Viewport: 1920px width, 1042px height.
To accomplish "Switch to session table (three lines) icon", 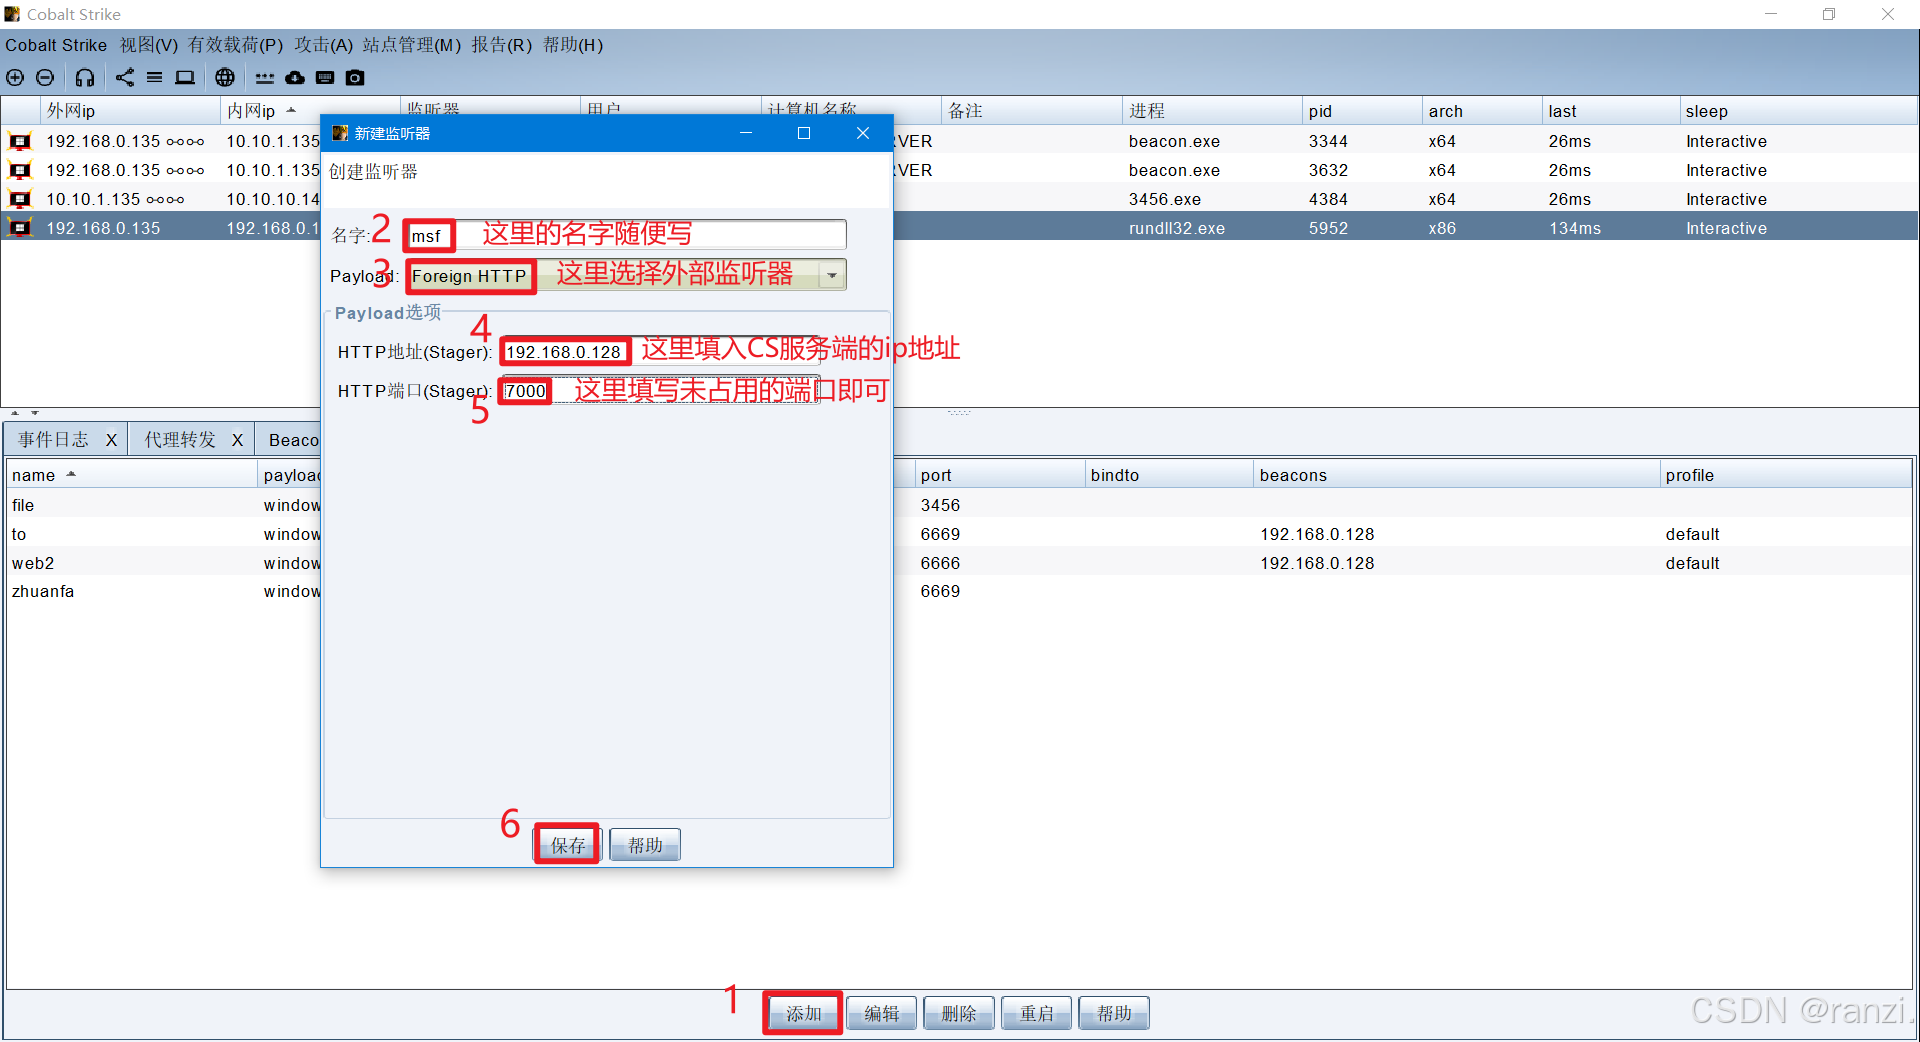I will point(154,77).
